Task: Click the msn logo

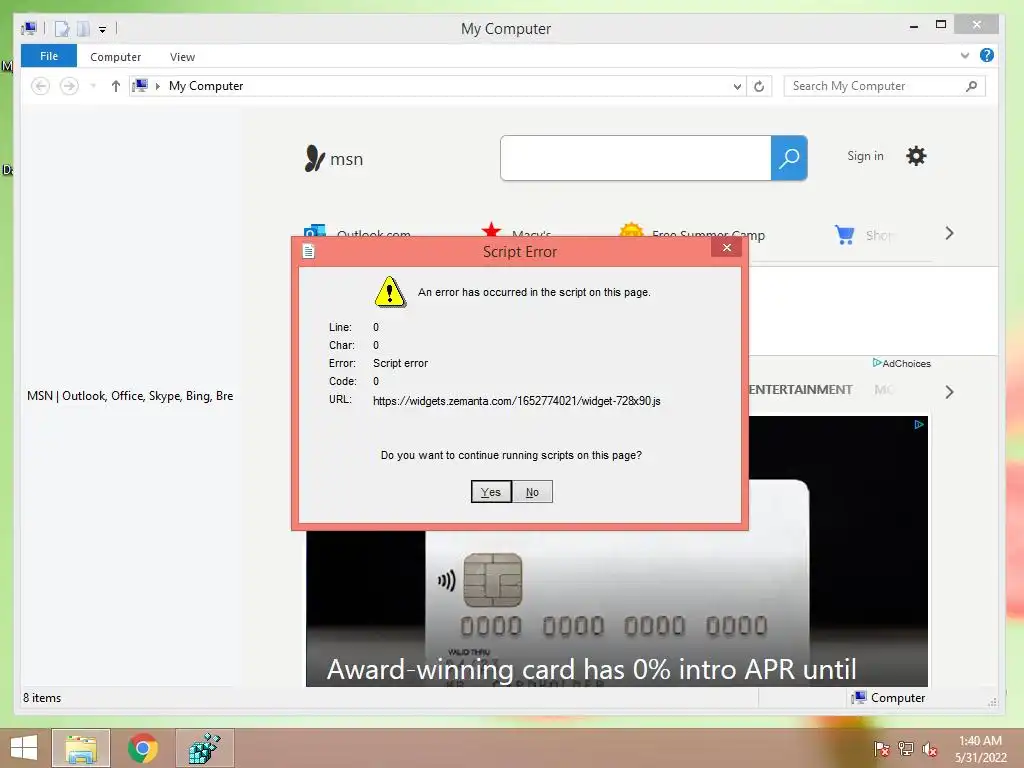Action: (x=334, y=159)
